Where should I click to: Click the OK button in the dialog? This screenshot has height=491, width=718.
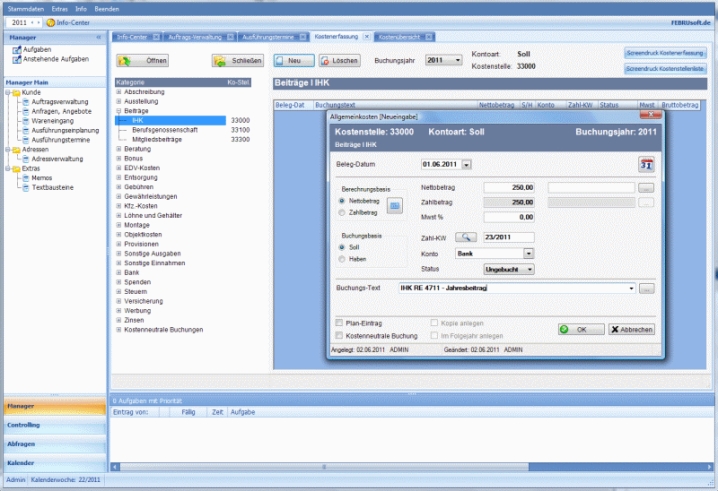pyautogui.click(x=574, y=329)
